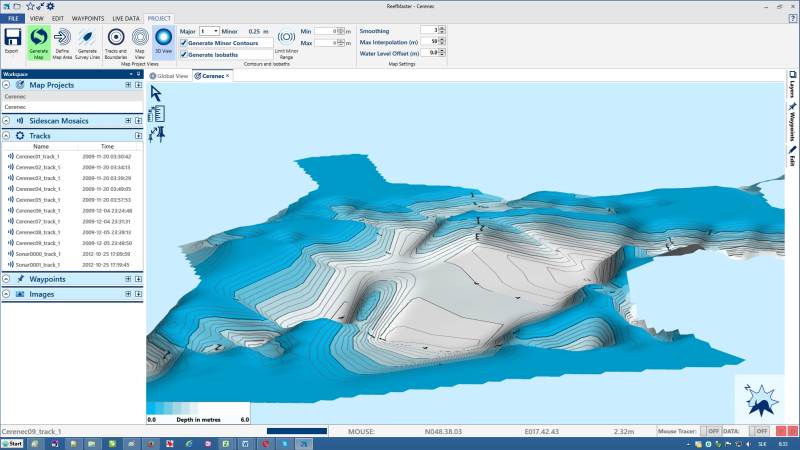
Task: Toggle the Mouse Tracer OFF switch
Action: 713,431
